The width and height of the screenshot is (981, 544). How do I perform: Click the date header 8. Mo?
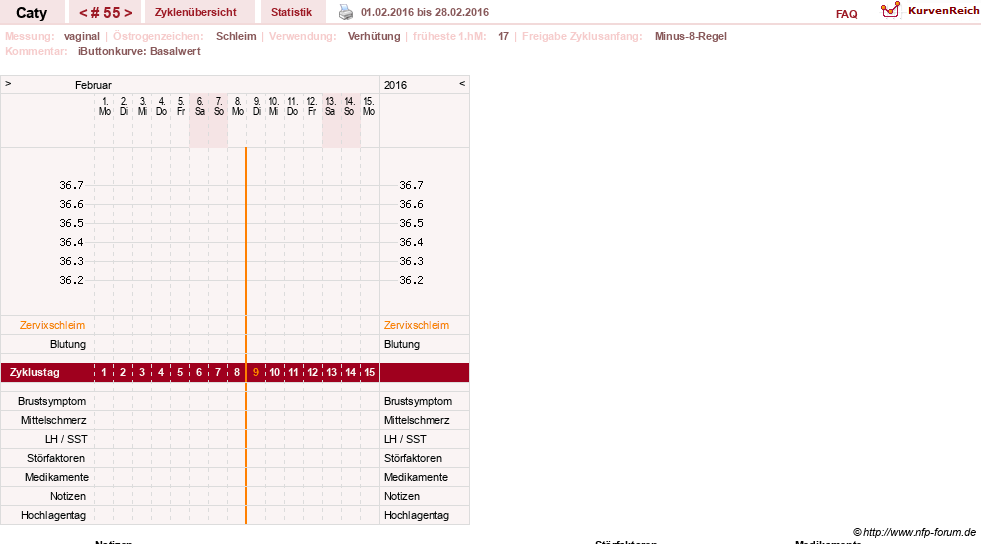[238, 106]
